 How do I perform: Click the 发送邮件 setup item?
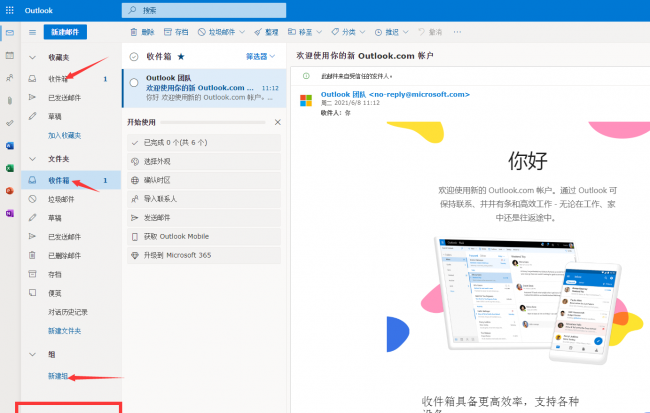tap(204, 218)
